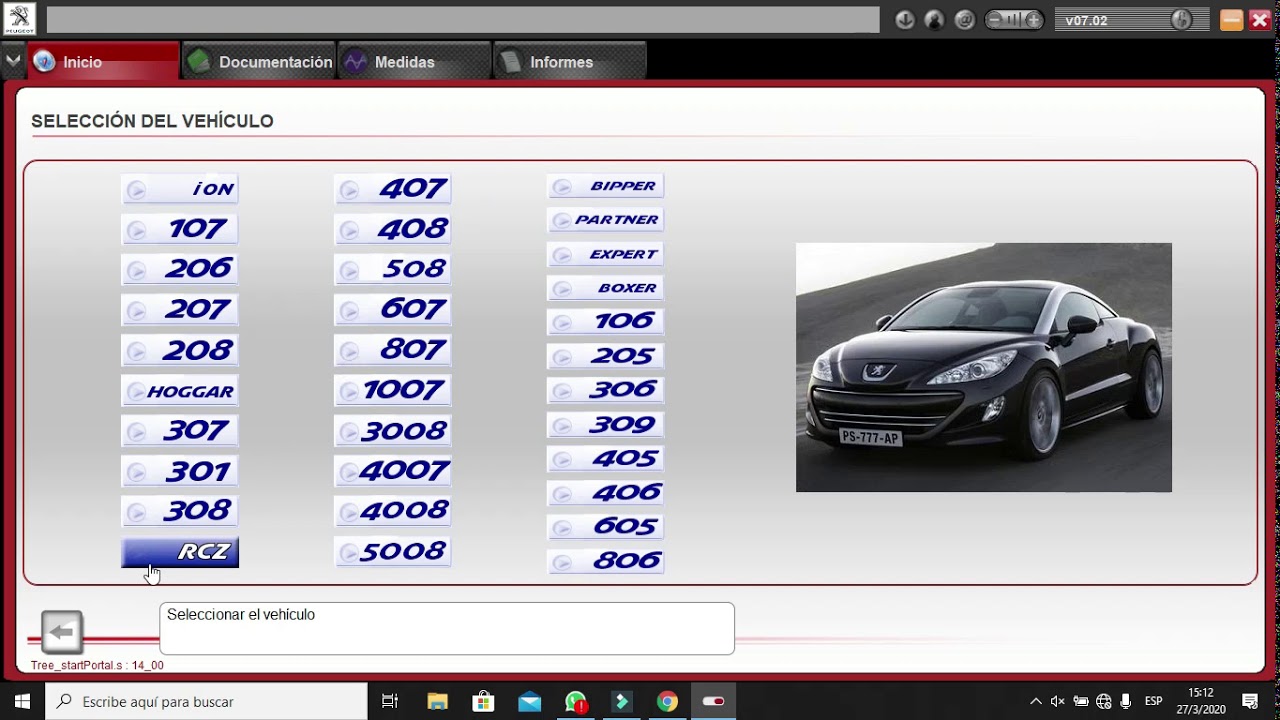Select the Expert vehicle

(x=606, y=254)
